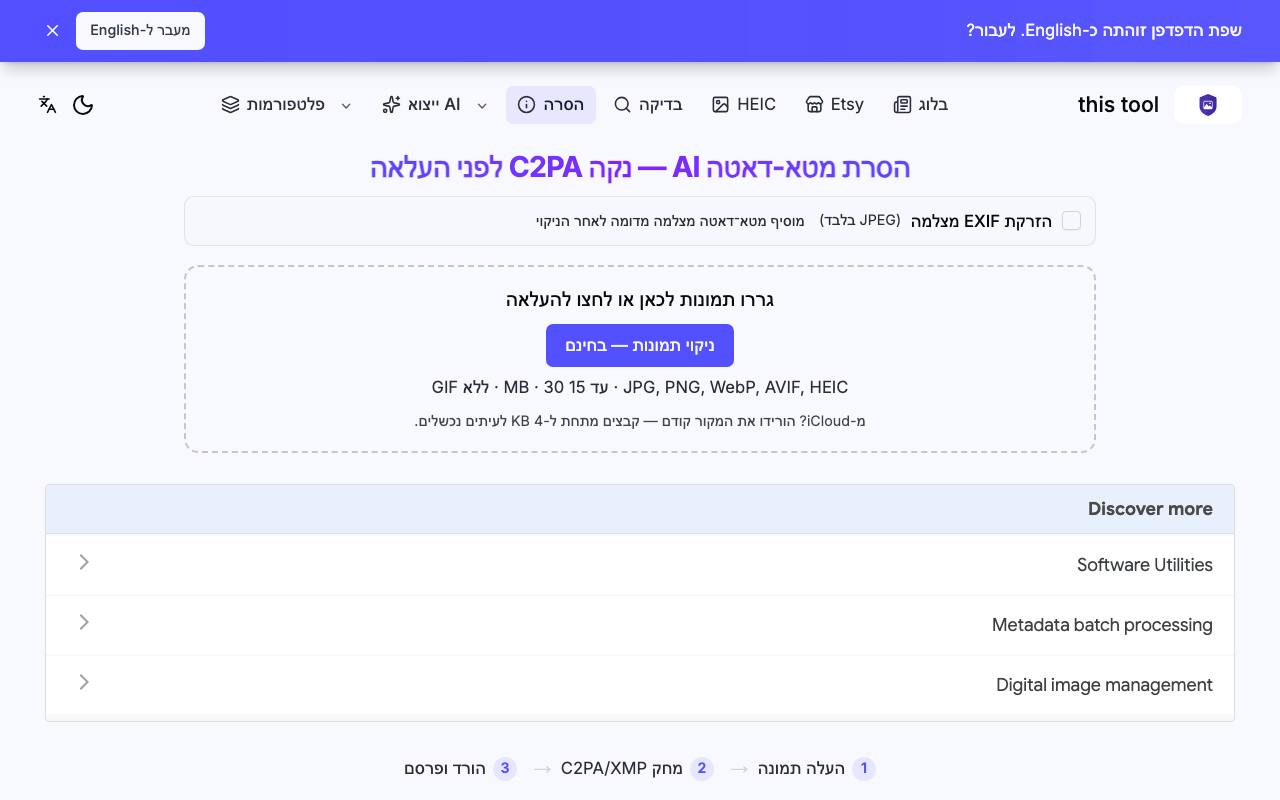Enable the הזרקת EXIF מצלמה checkbox
The width and height of the screenshot is (1280, 800).
(x=1071, y=221)
